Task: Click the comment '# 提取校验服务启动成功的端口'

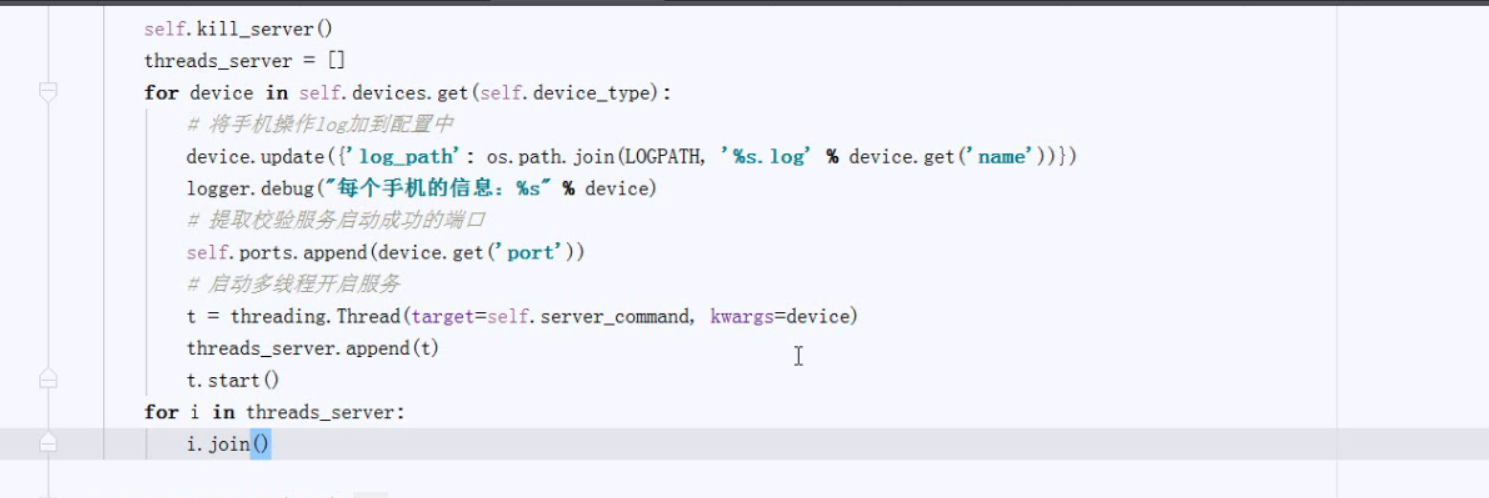Action: [x=336, y=221]
